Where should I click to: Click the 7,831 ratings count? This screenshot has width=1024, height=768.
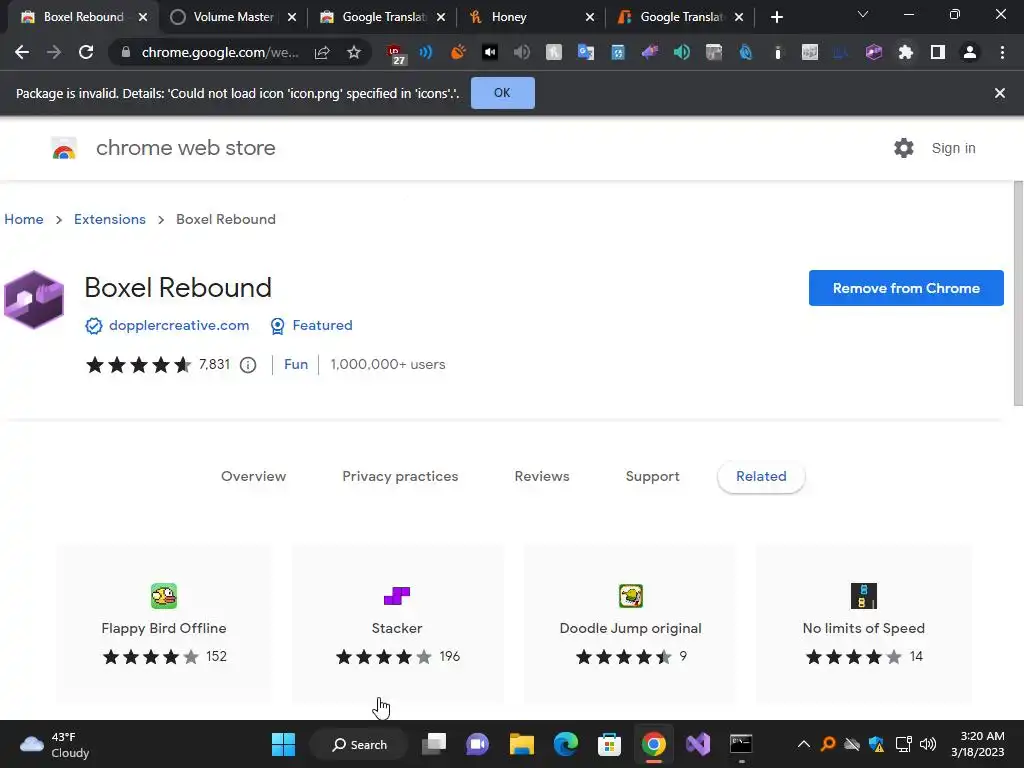coord(214,364)
